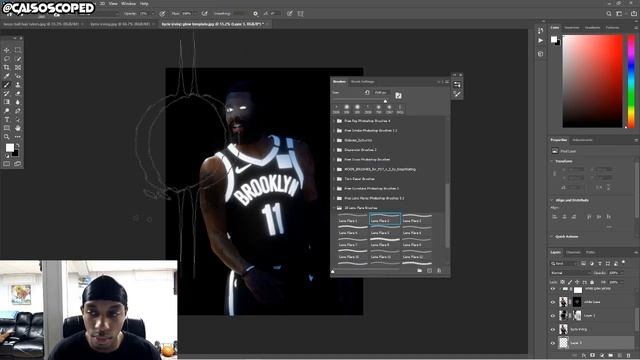Toggle lock transparent pixels

pyautogui.click(x=563, y=282)
